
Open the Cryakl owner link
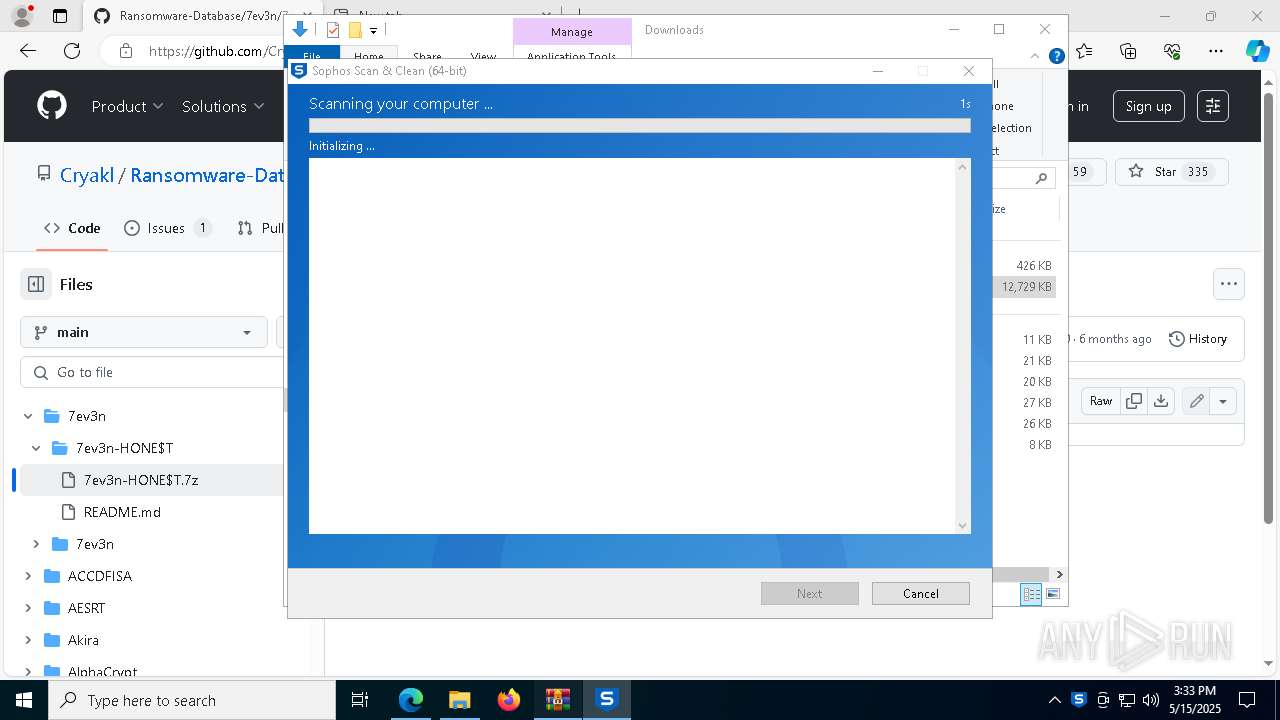pyautogui.click(x=87, y=175)
